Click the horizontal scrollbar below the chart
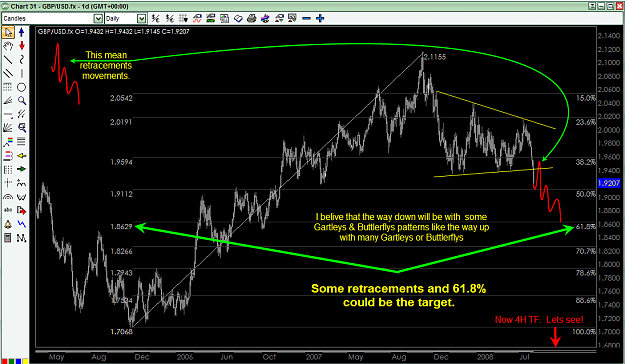625x364 pixels. point(316,351)
